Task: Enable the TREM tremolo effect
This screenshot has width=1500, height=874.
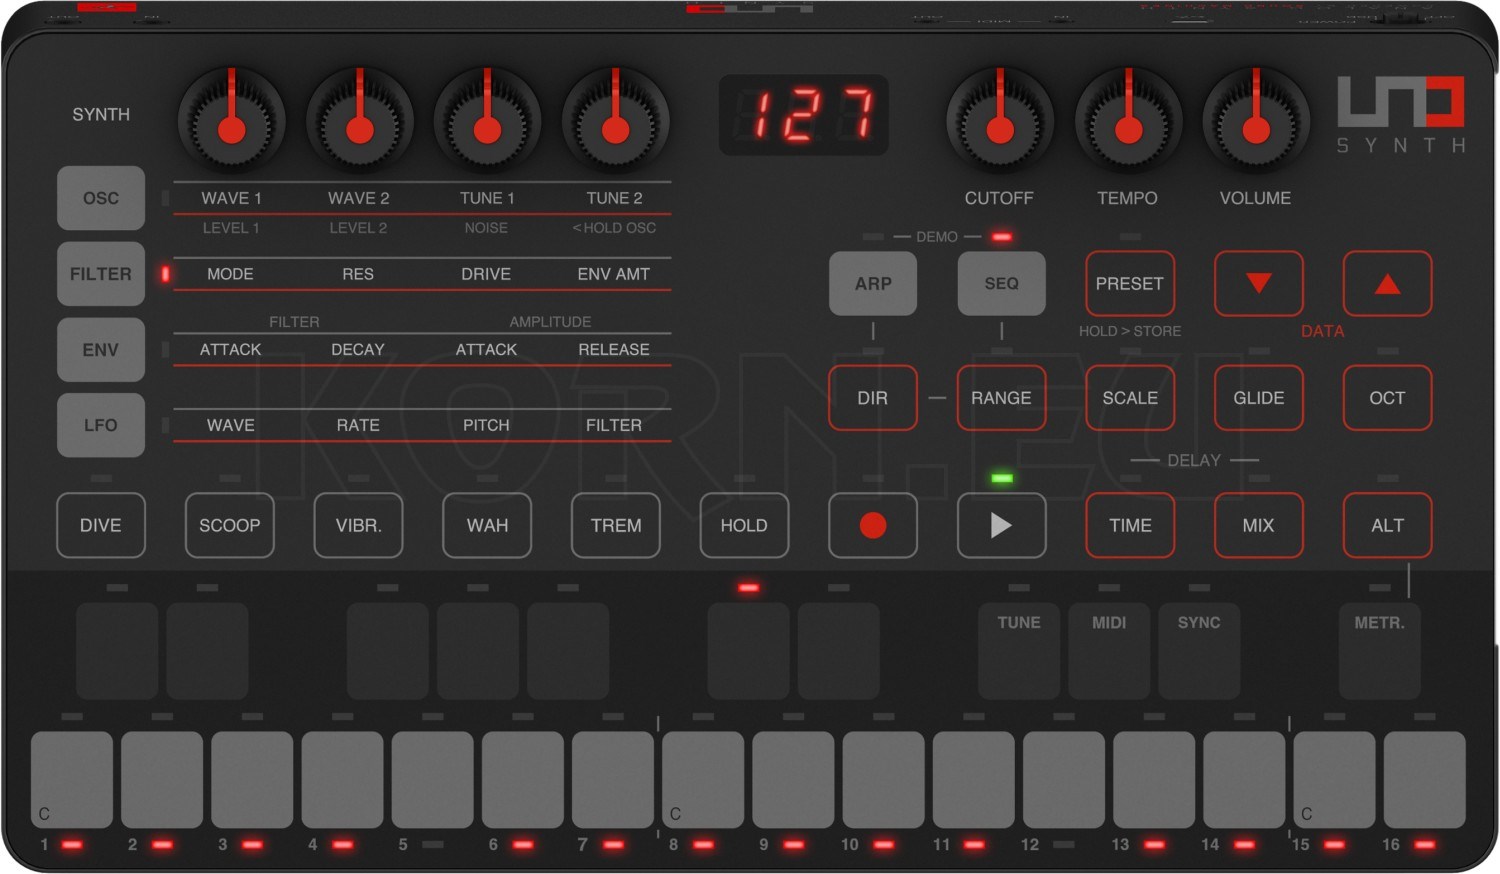Action: click(x=616, y=525)
